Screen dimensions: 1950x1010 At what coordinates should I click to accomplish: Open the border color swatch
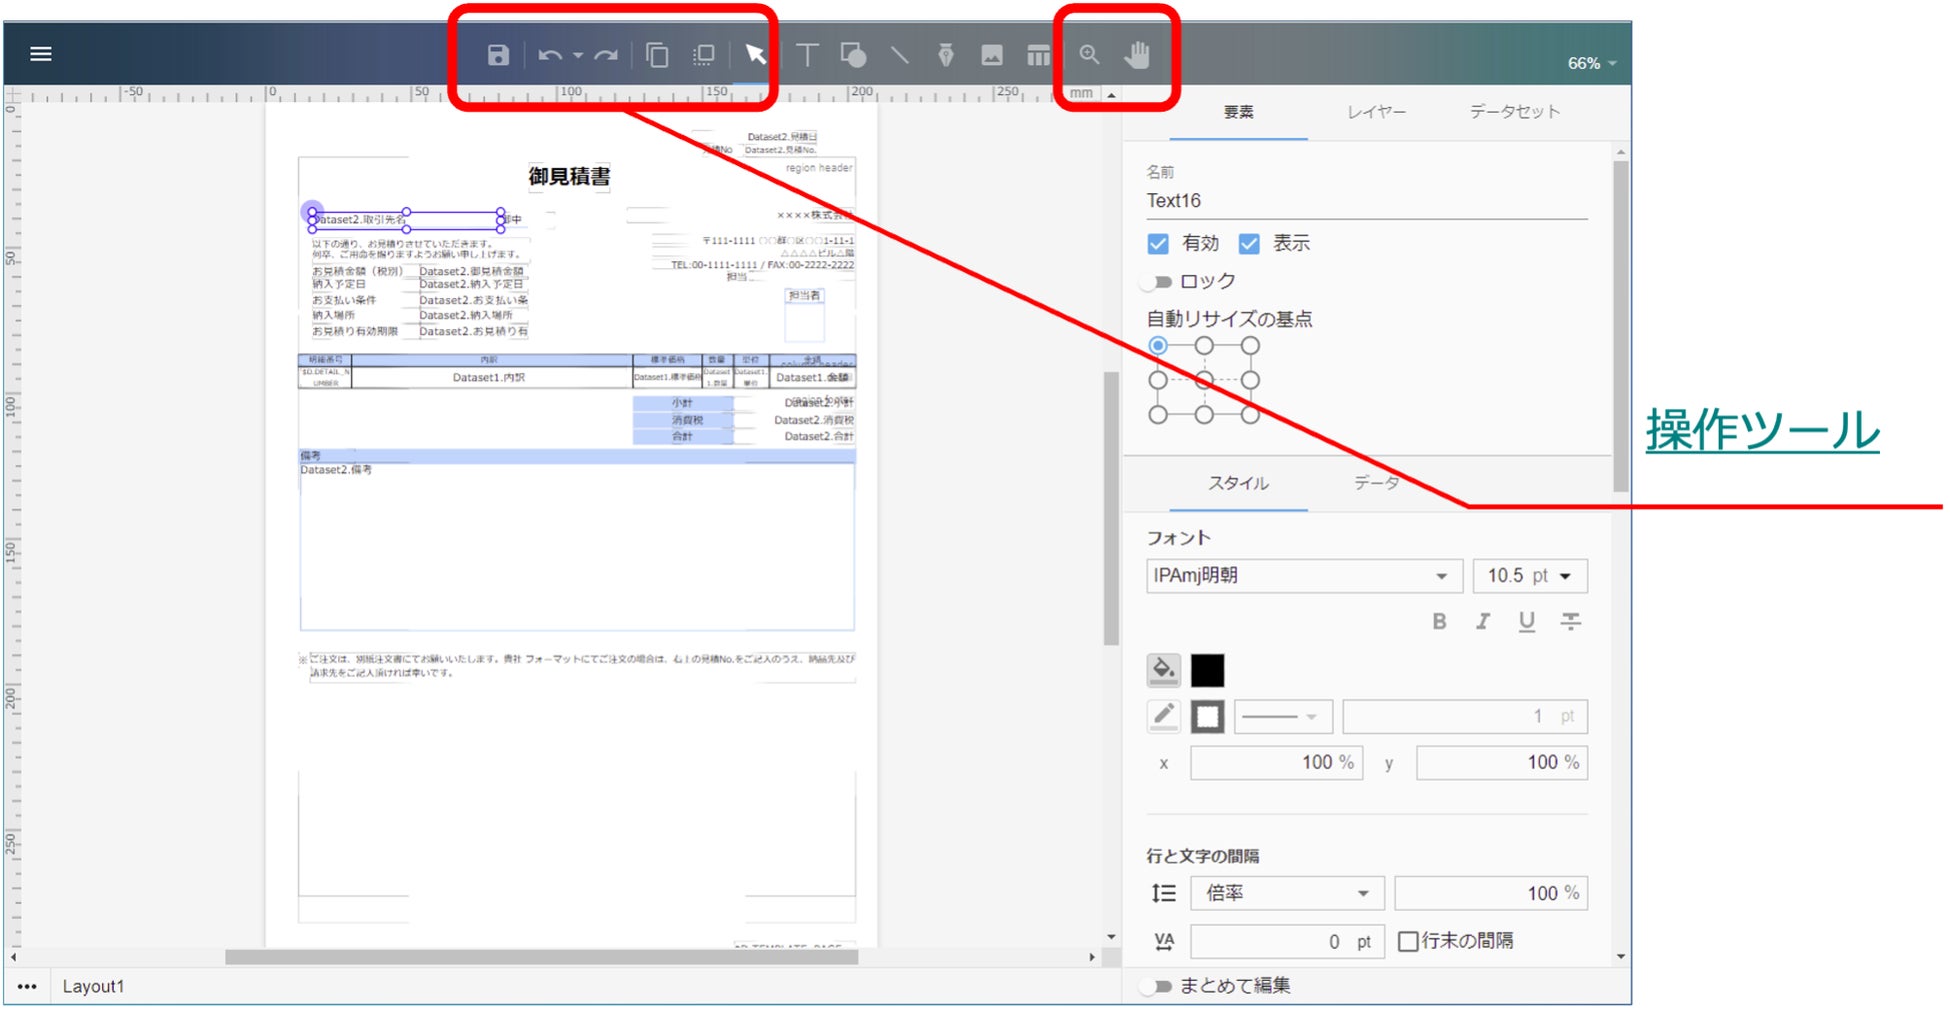click(1207, 716)
